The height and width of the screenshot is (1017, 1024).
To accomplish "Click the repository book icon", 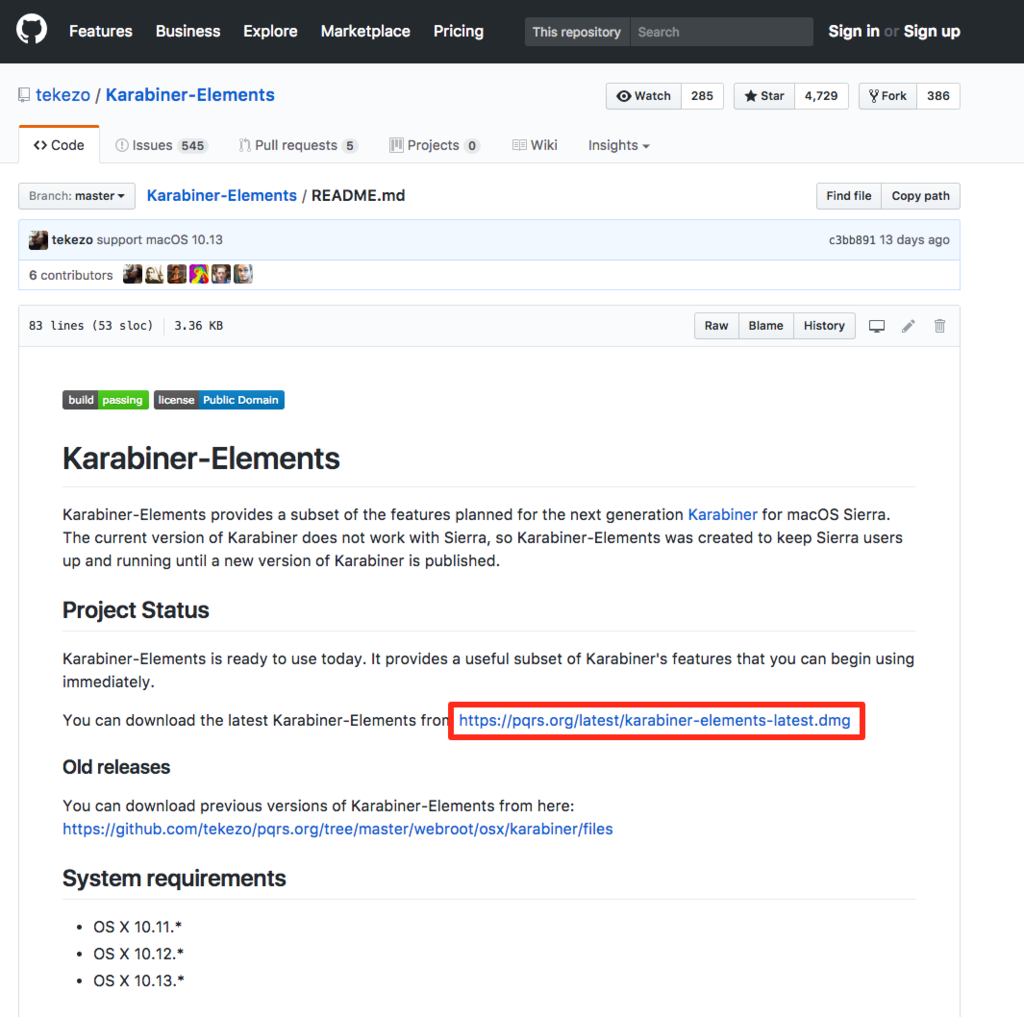I will 24,95.
